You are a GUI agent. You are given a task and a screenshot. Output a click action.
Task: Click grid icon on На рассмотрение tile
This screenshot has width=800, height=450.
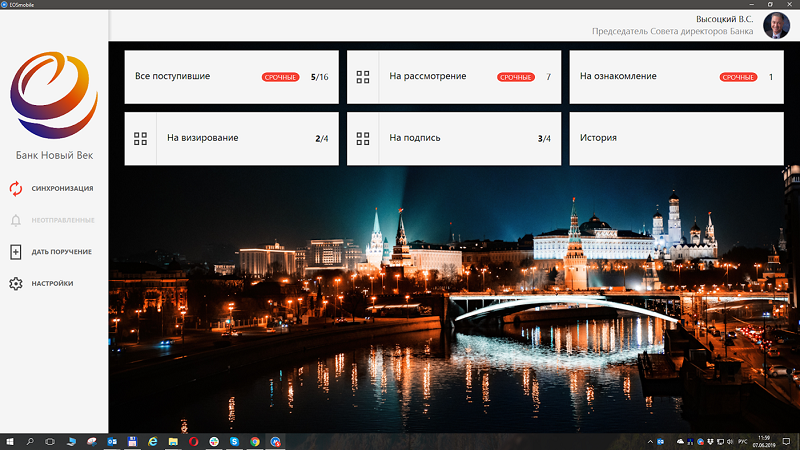(363, 77)
